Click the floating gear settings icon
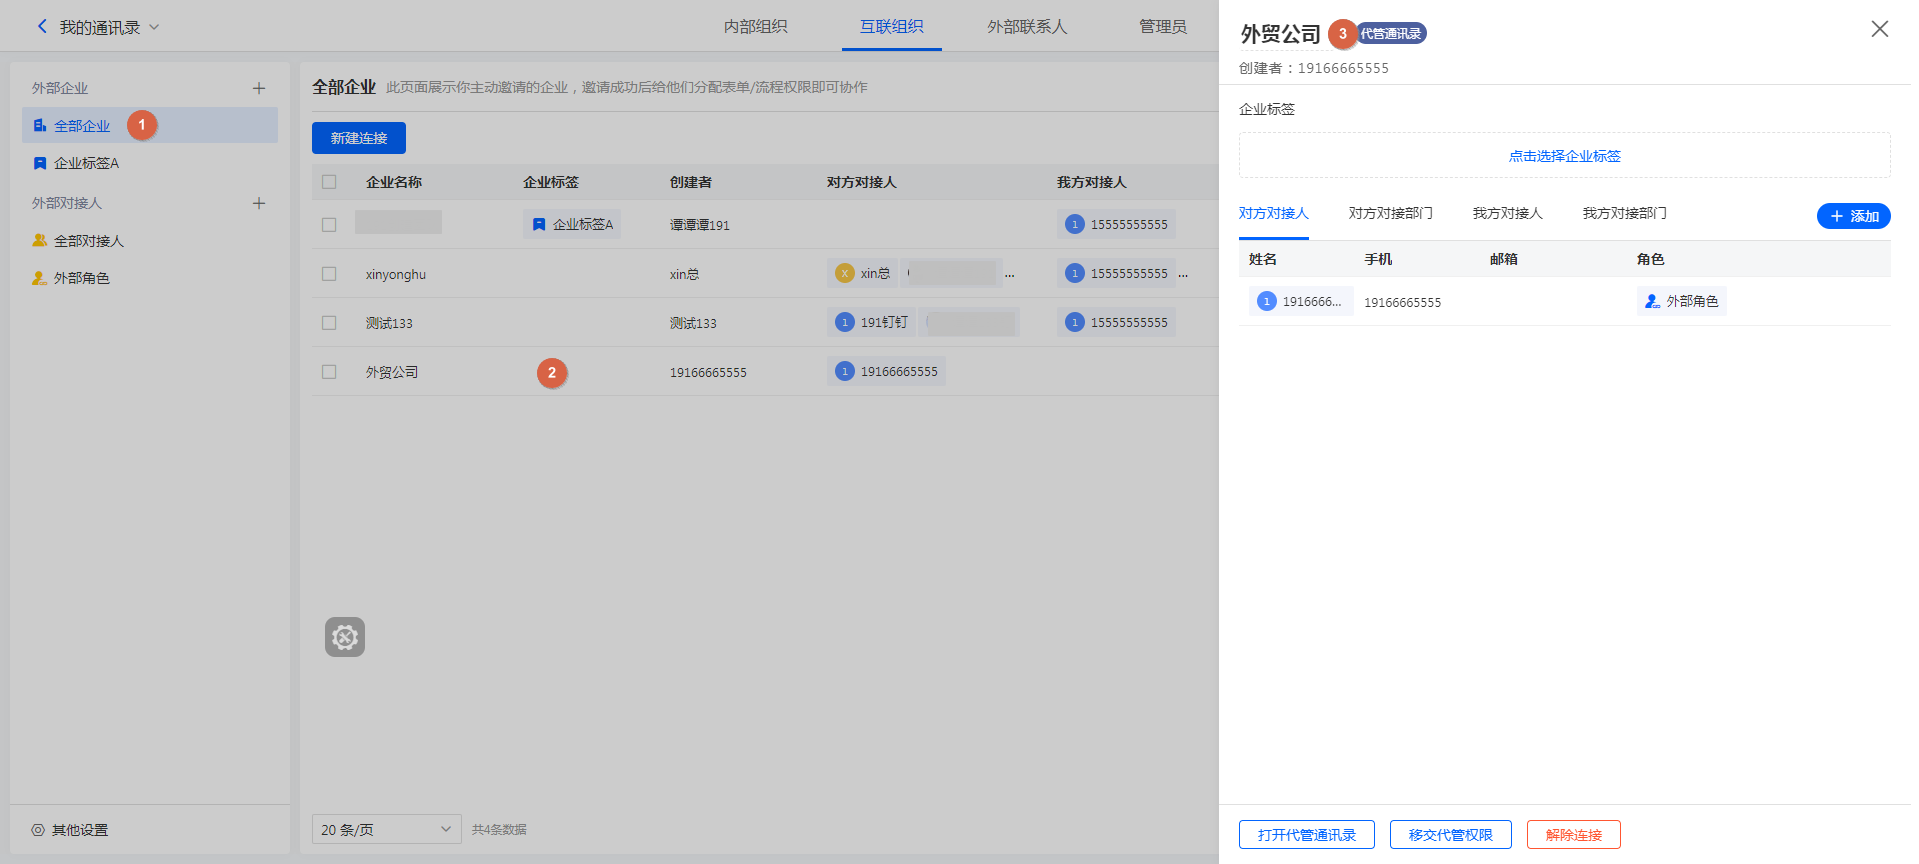 tap(345, 637)
